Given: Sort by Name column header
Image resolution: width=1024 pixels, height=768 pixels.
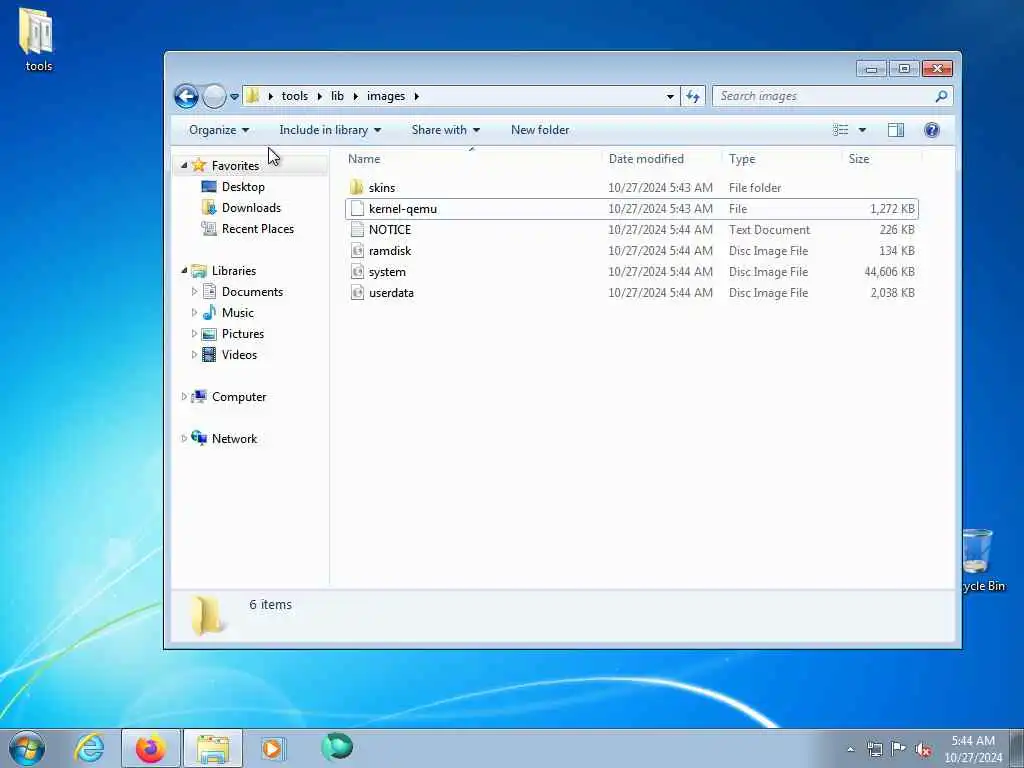Looking at the screenshot, I should (x=472, y=159).
